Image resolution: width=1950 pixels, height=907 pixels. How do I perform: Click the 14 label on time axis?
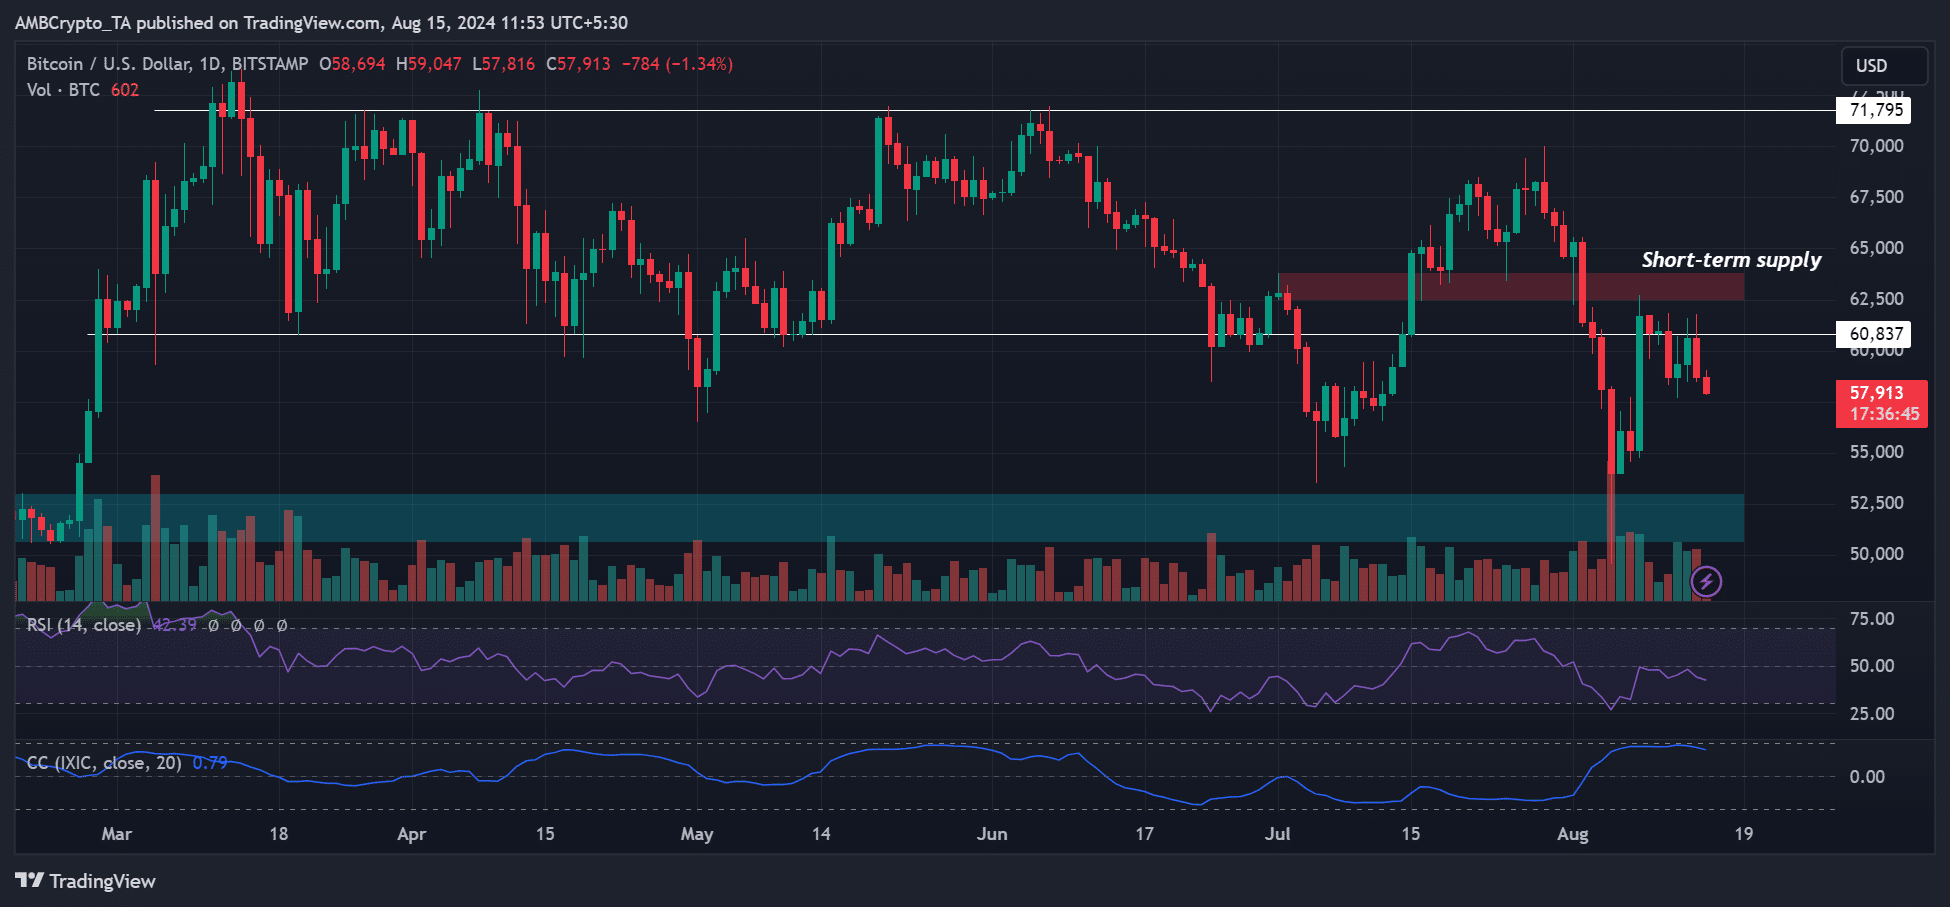click(x=821, y=834)
